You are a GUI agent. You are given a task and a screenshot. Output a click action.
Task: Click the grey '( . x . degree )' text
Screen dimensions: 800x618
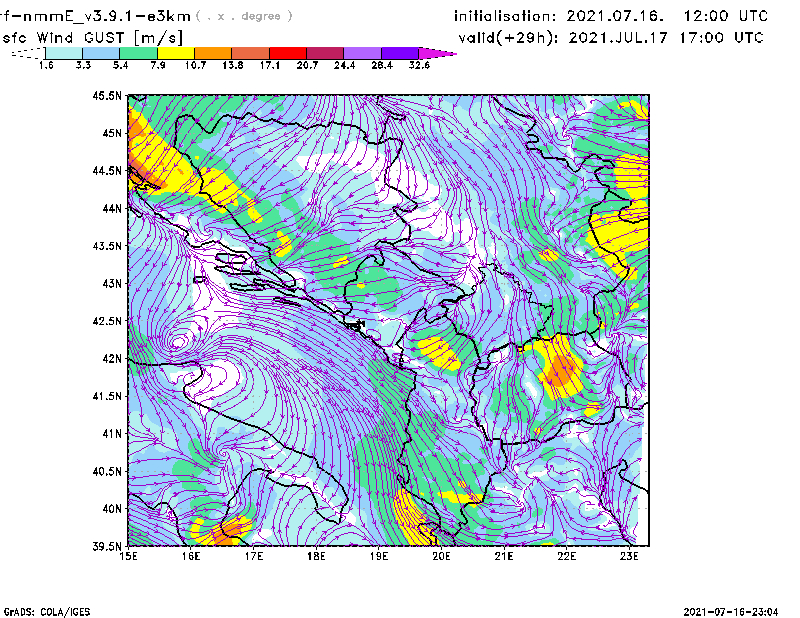pyautogui.click(x=244, y=16)
